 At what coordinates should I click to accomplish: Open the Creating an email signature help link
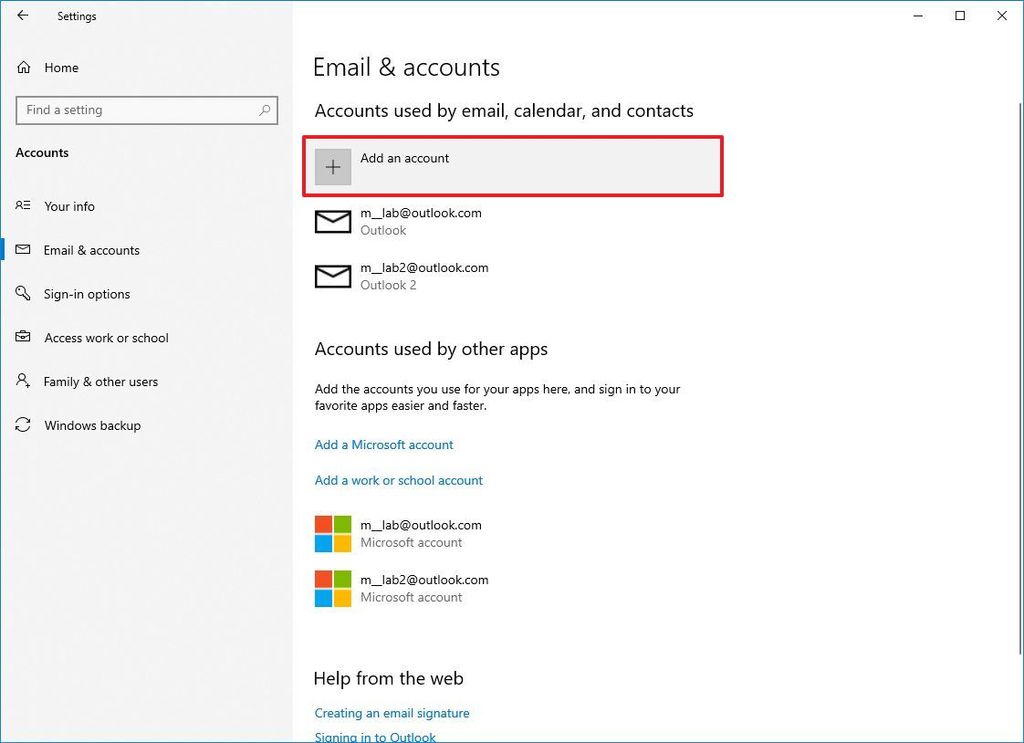point(392,712)
